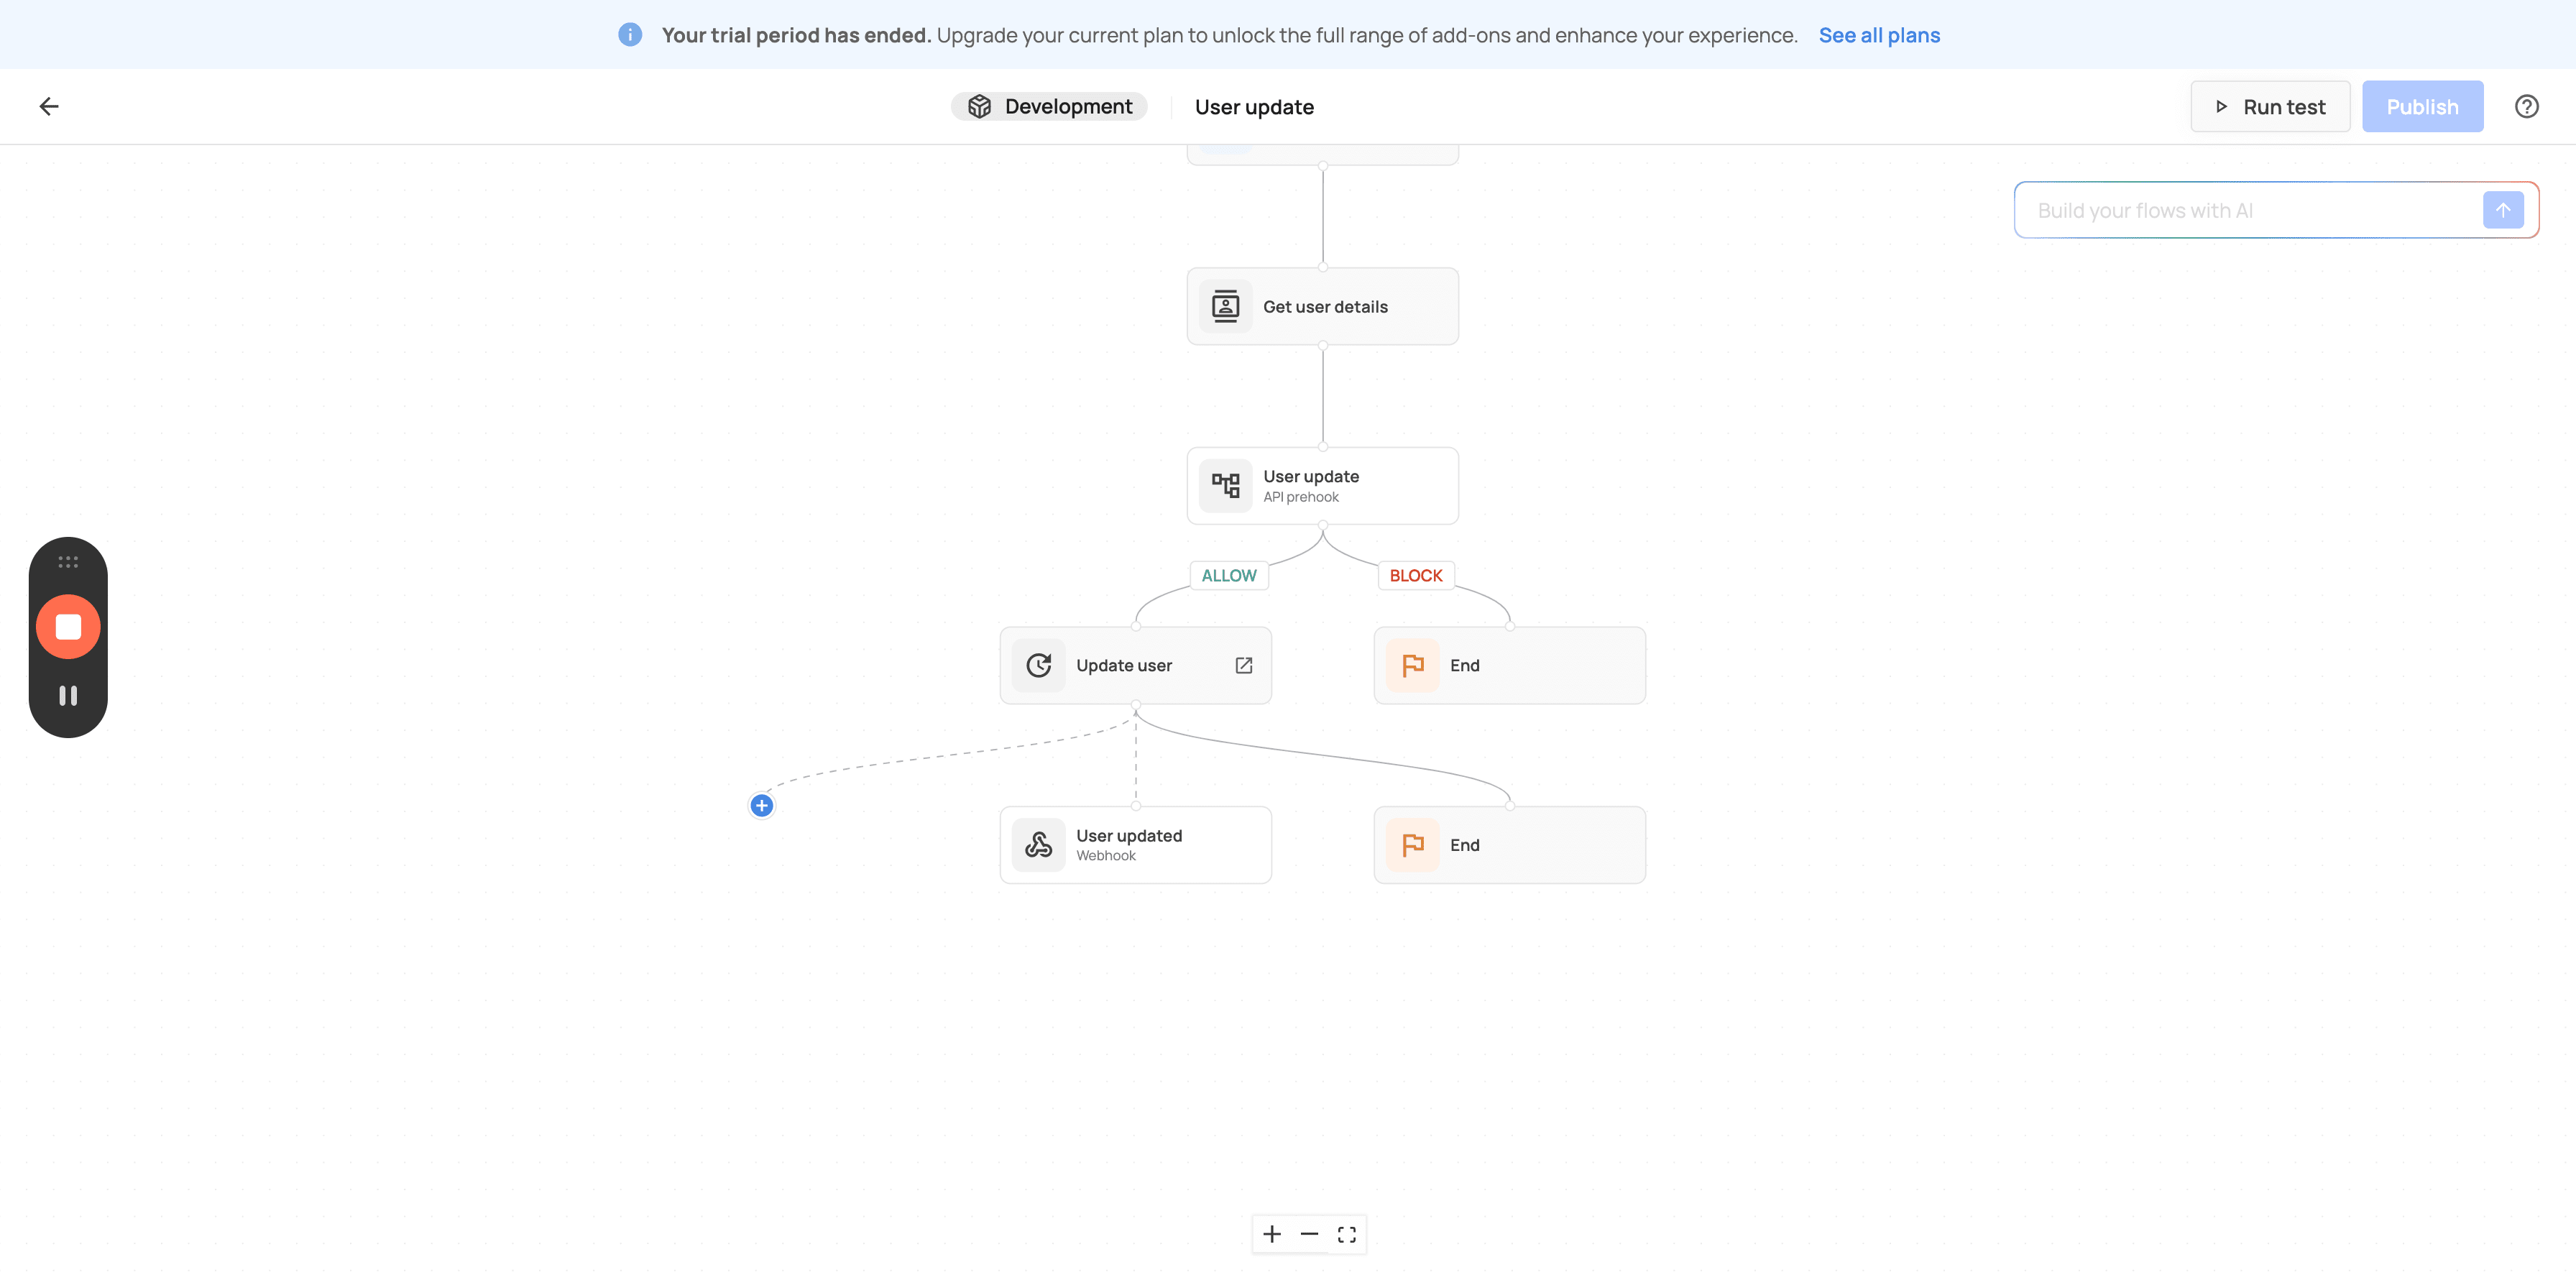The width and height of the screenshot is (2576, 1275).
Task: Submit AI prompt with arrow button
Action: click(2503, 210)
